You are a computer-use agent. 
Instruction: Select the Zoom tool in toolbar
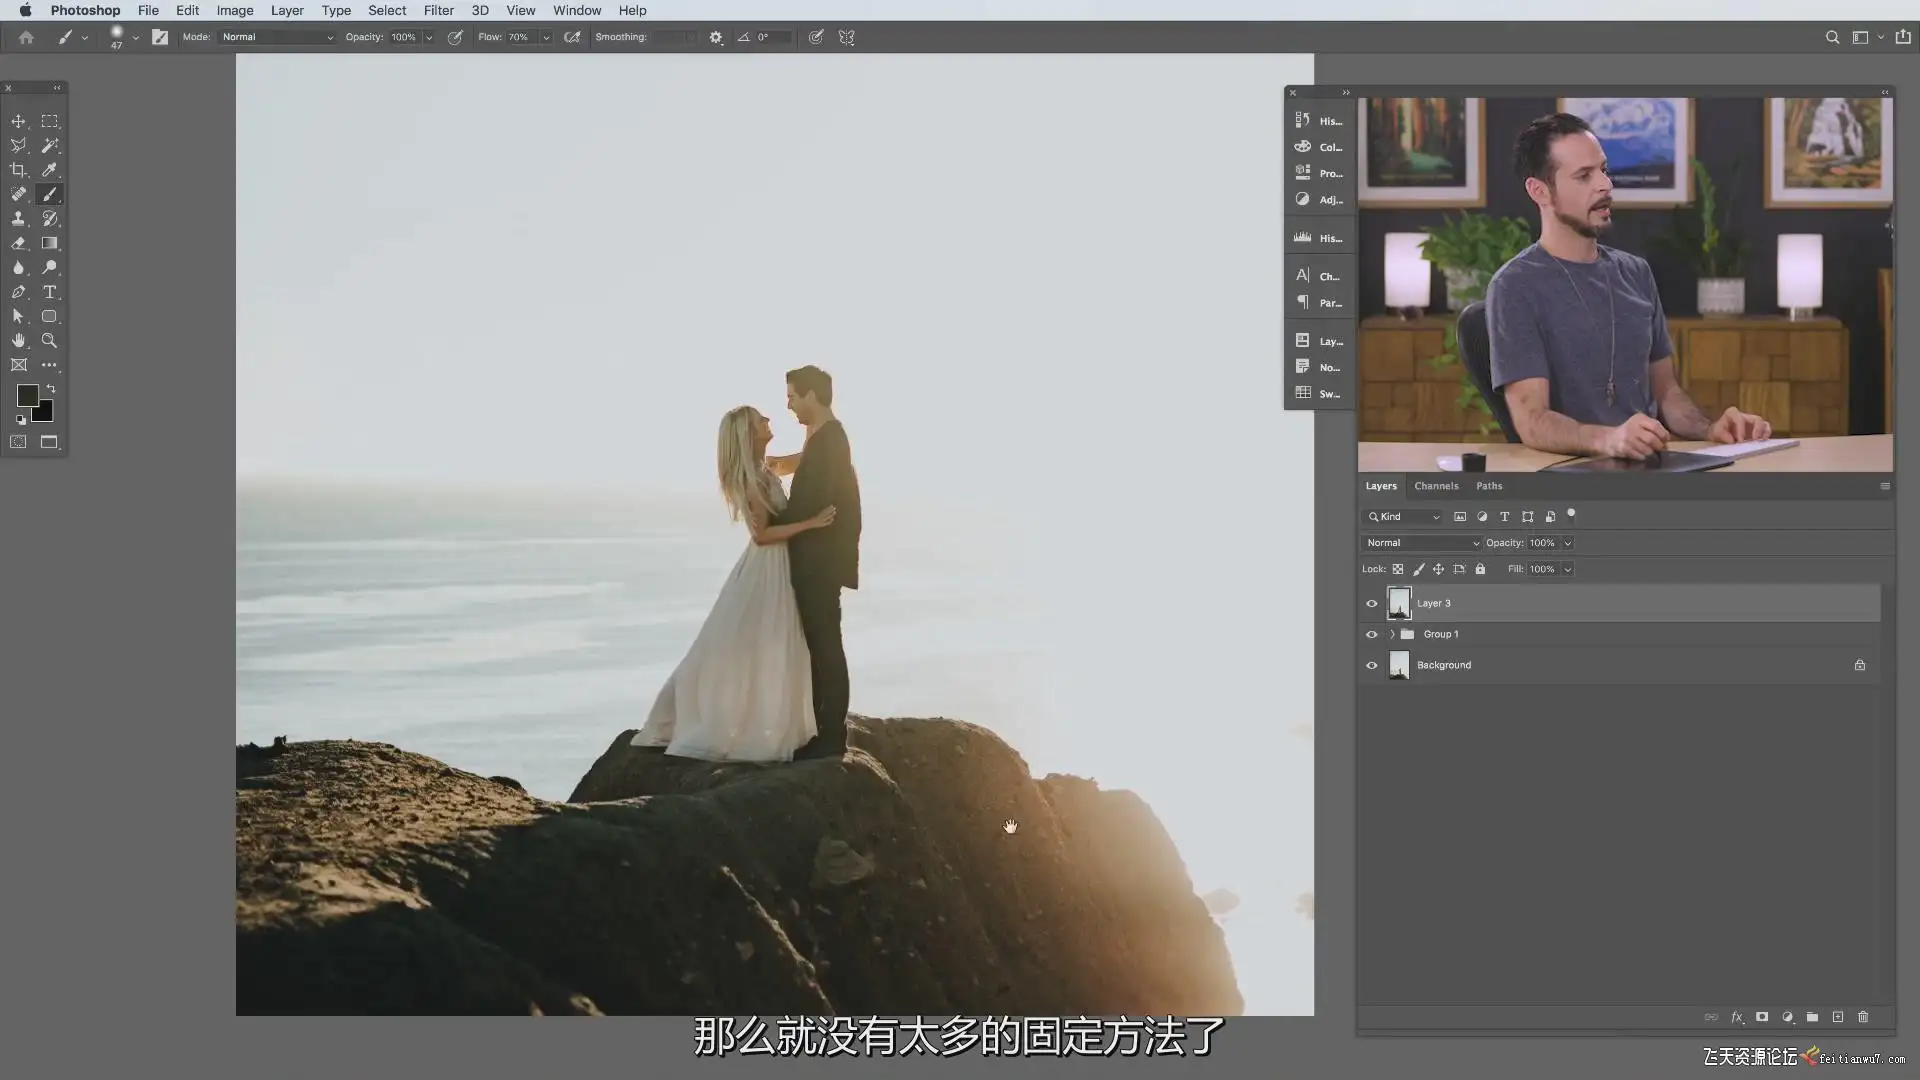pos(49,341)
